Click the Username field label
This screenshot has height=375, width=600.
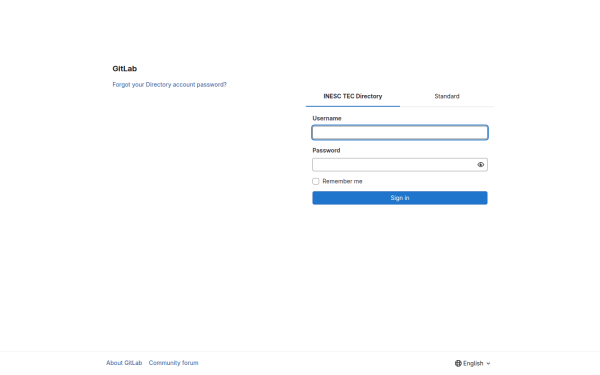tap(327, 118)
